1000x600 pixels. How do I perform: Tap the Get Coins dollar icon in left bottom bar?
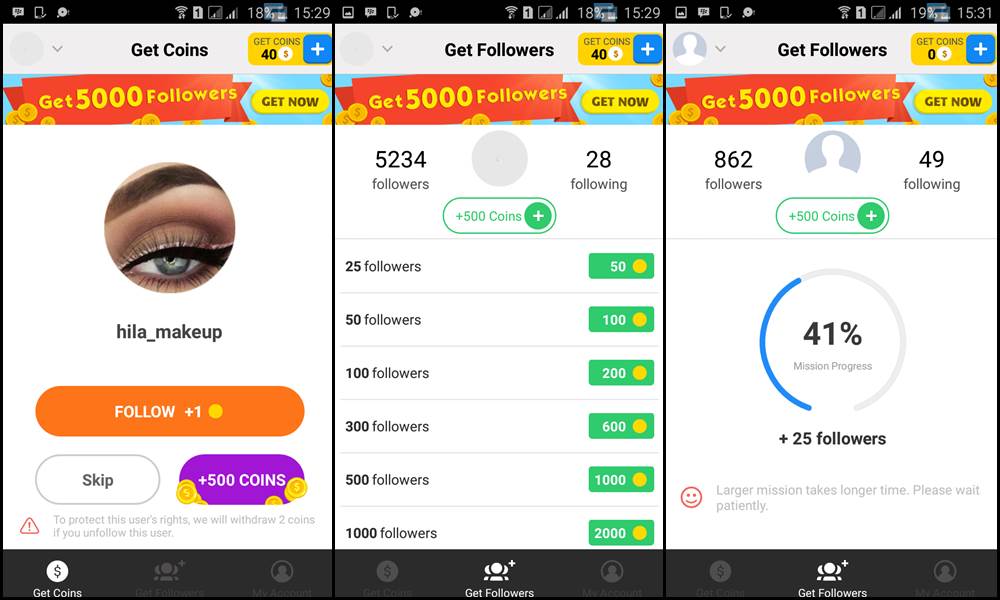pyautogui.click(x=57, y=571)
